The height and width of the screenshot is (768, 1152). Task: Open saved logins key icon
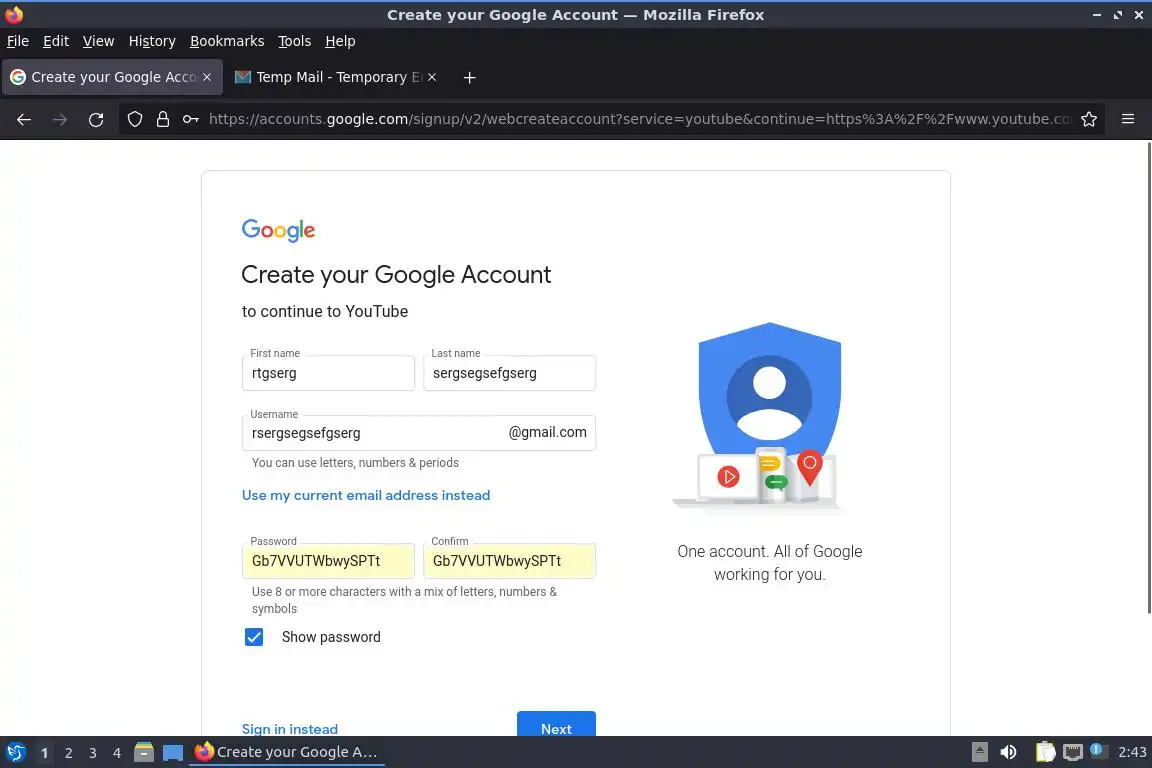coord(190,119)
